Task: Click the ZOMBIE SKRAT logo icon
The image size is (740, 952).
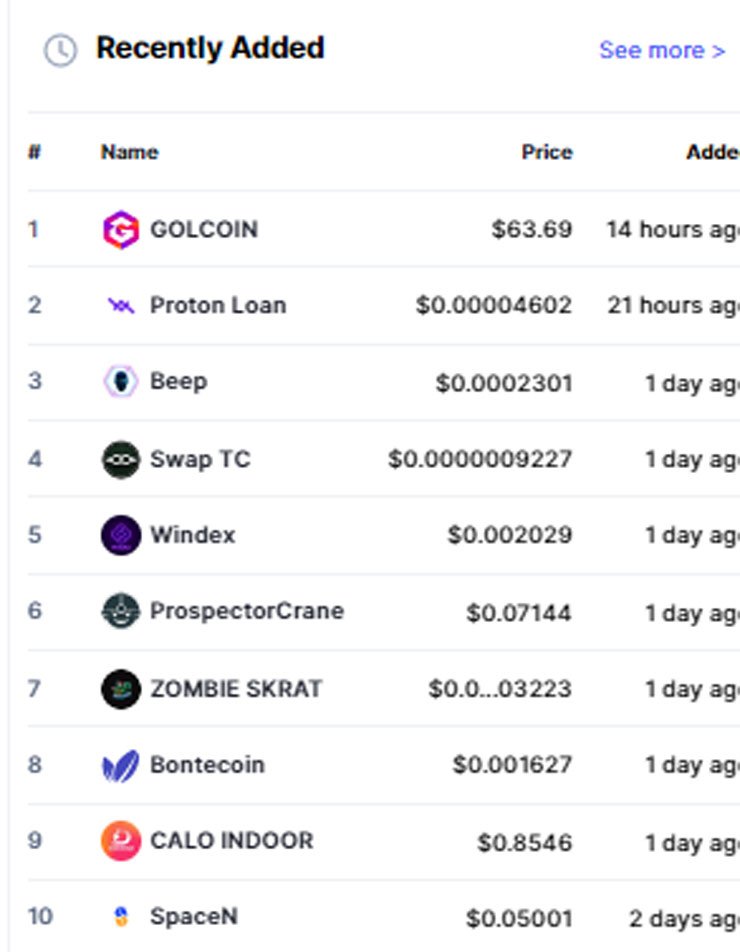Action: pyautogui.click(x=121, y=689)
